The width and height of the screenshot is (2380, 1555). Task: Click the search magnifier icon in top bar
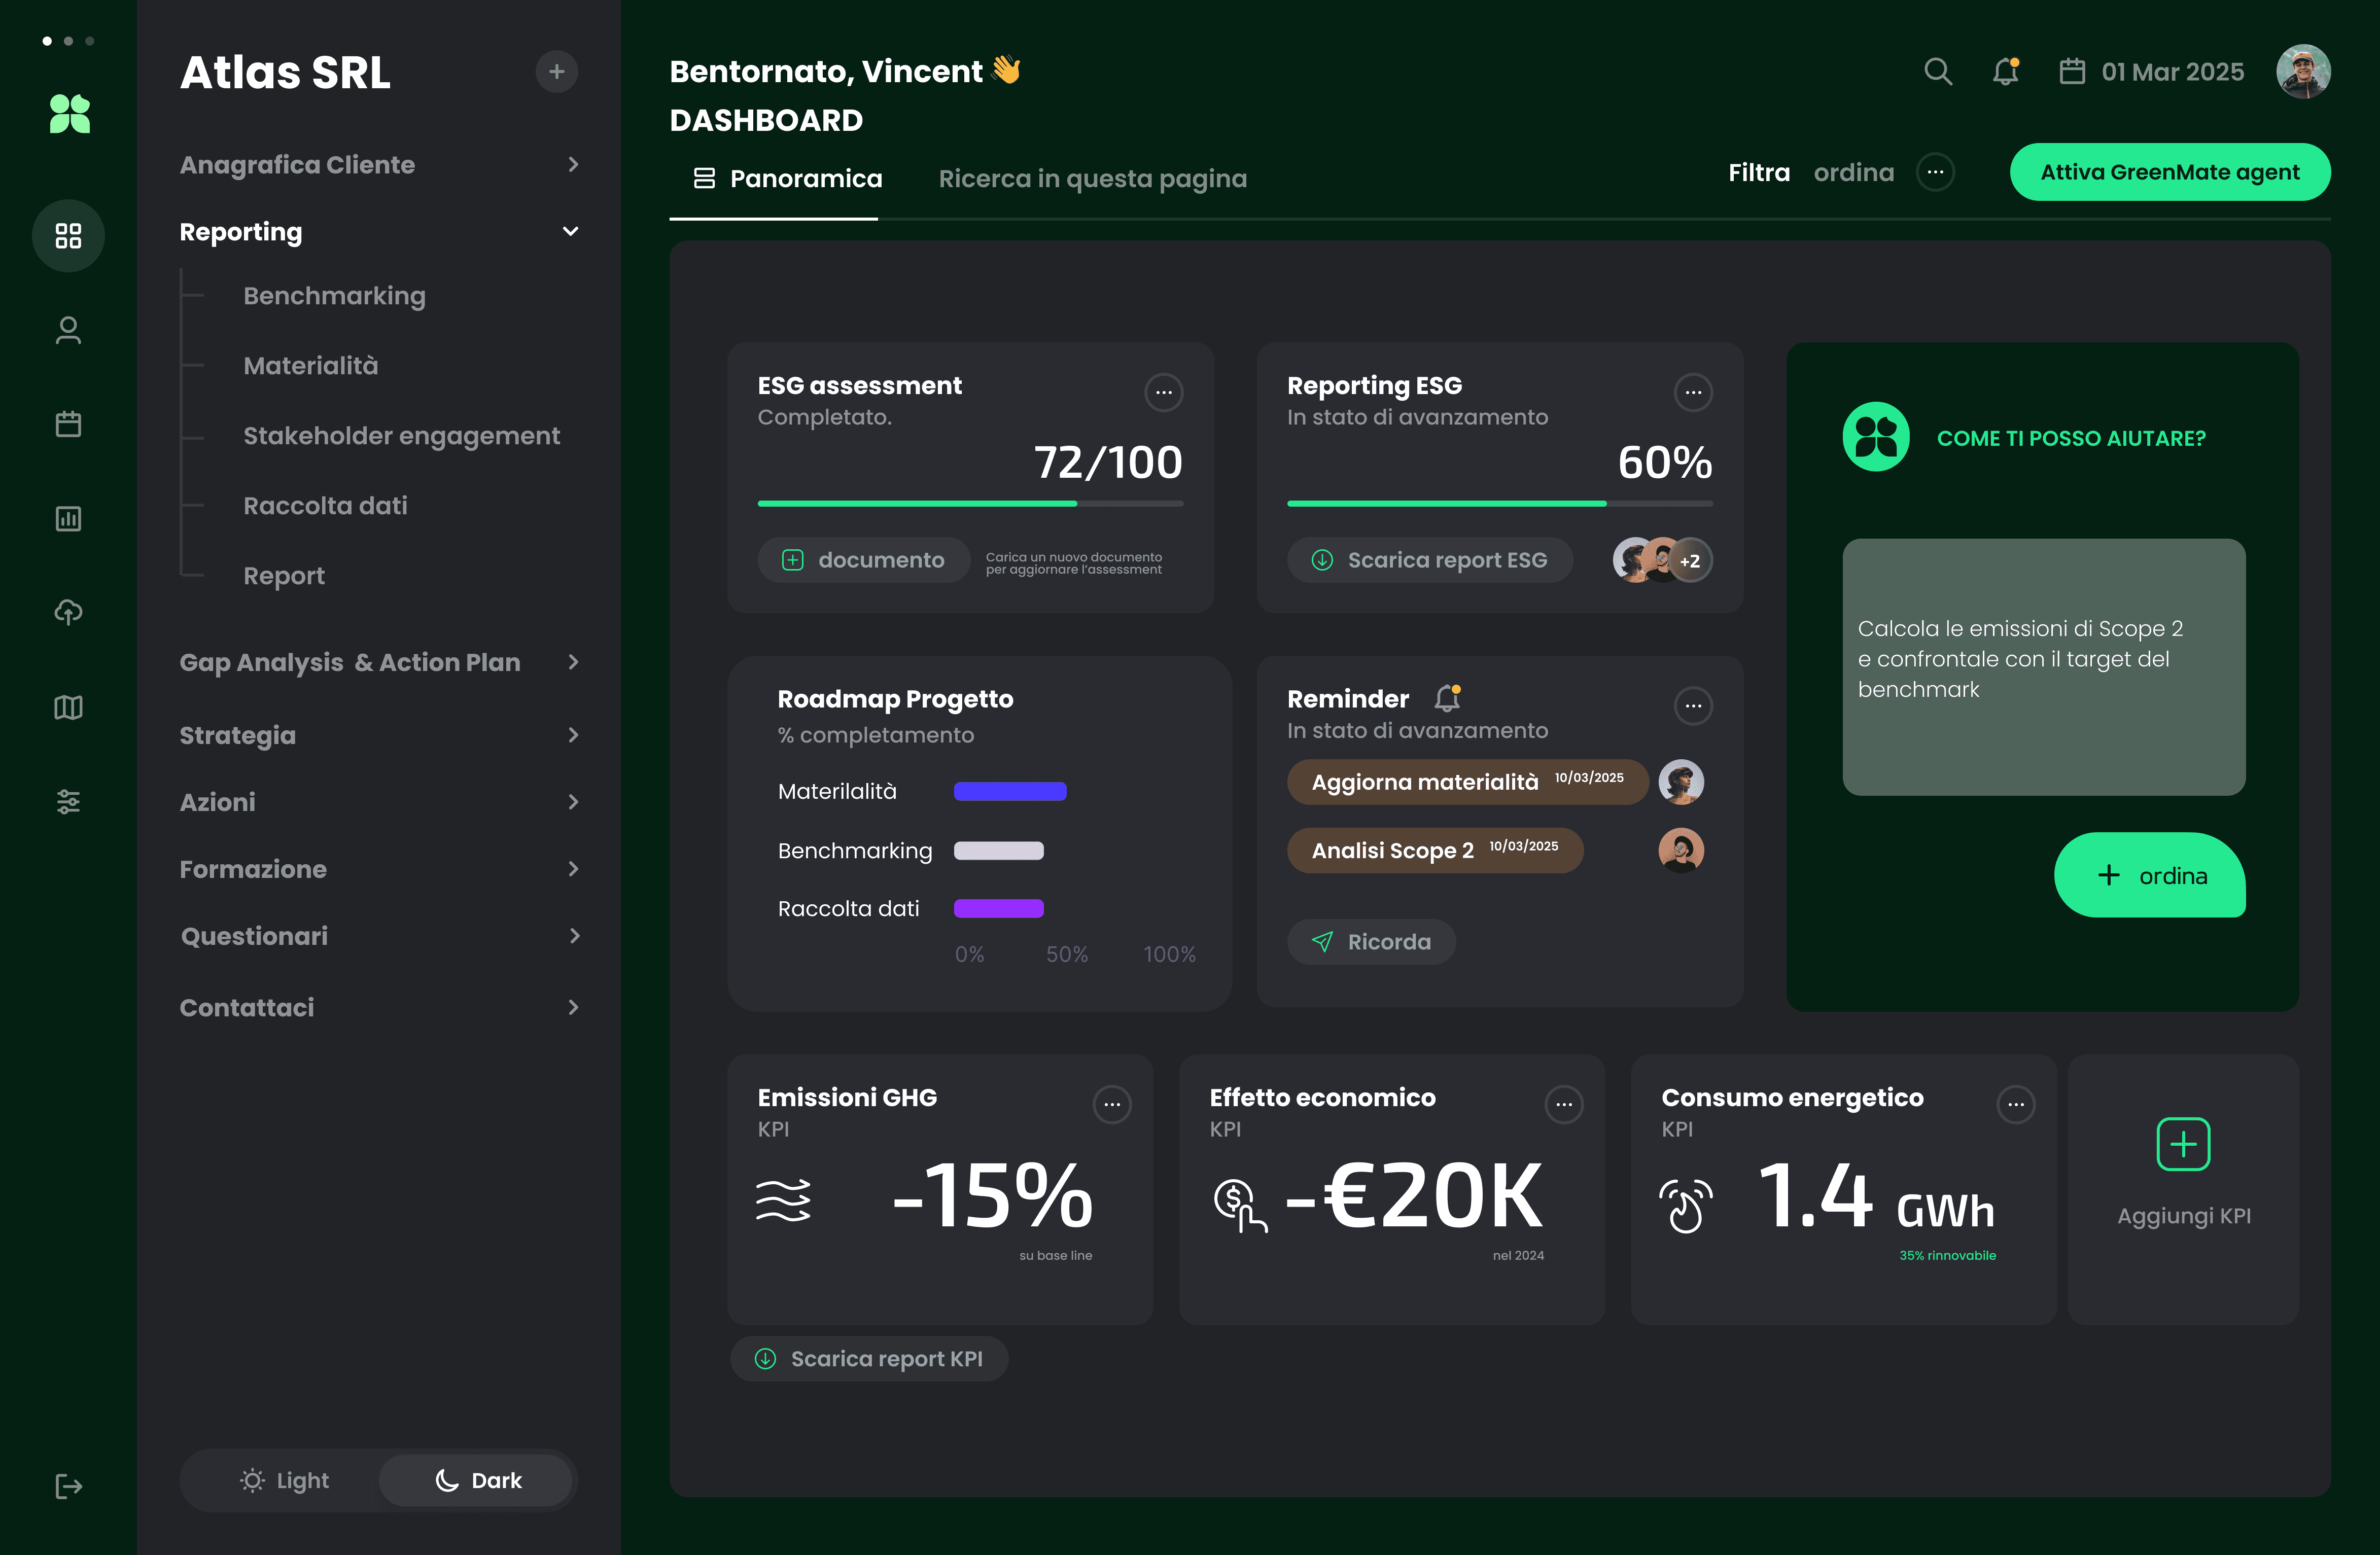coord(1938,71)
